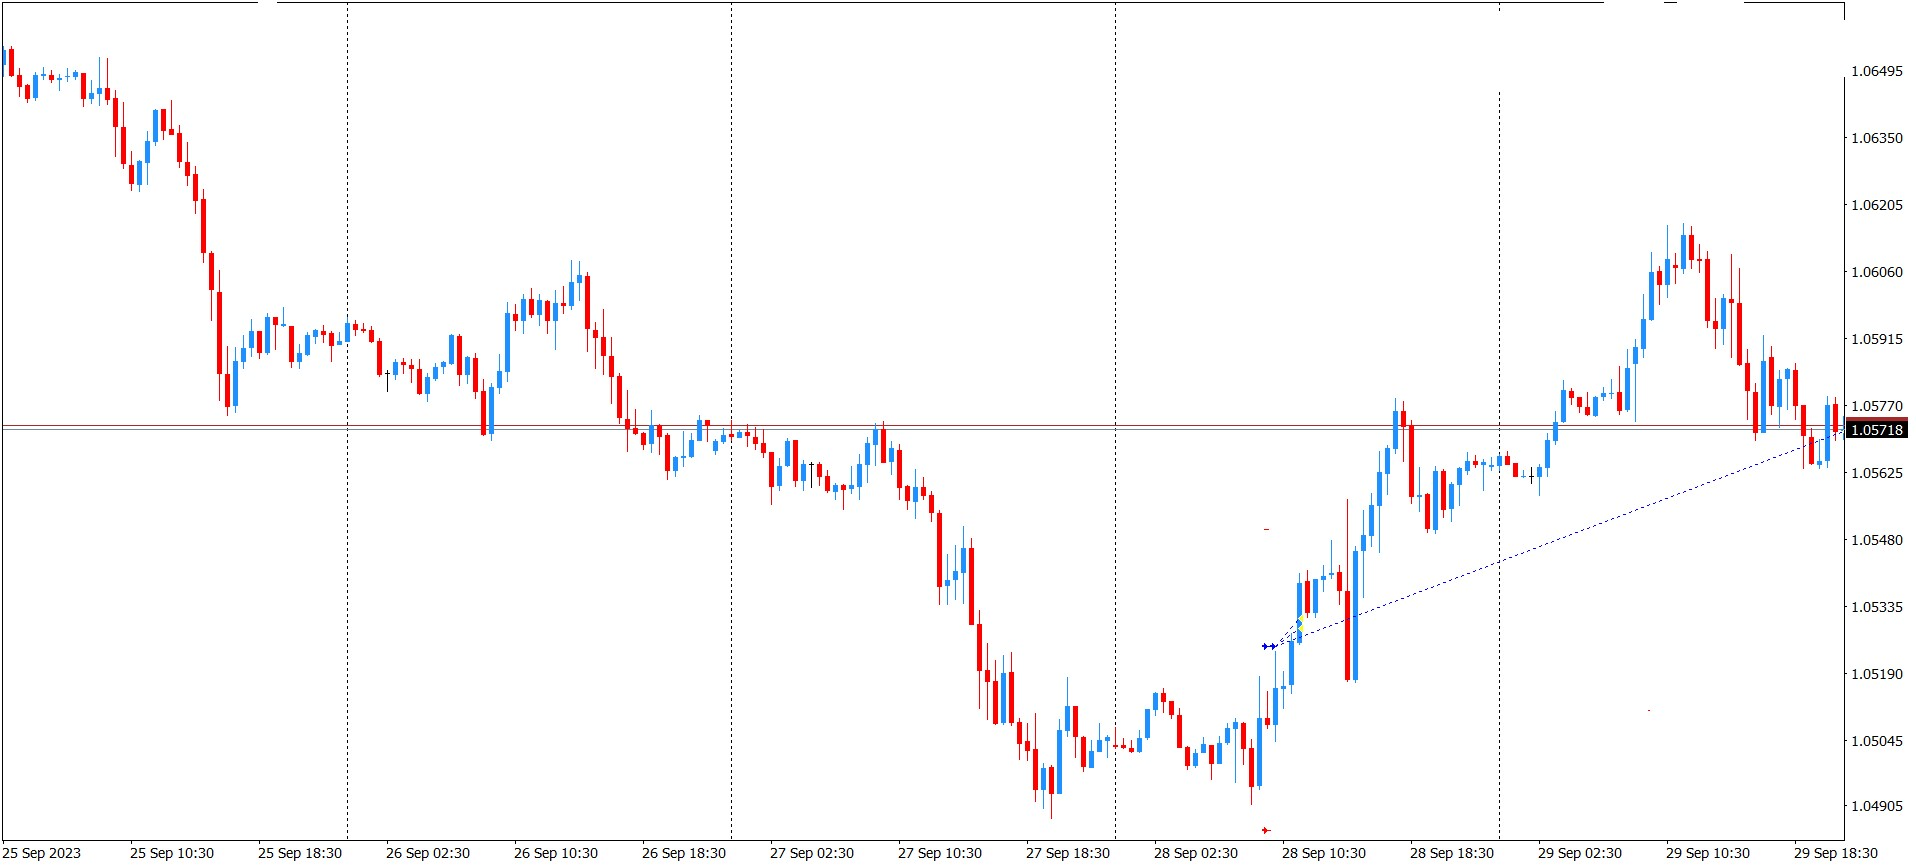Click the 27 Sep 10:30 time label
1916x867 pixels.
(x=940, y=853)
